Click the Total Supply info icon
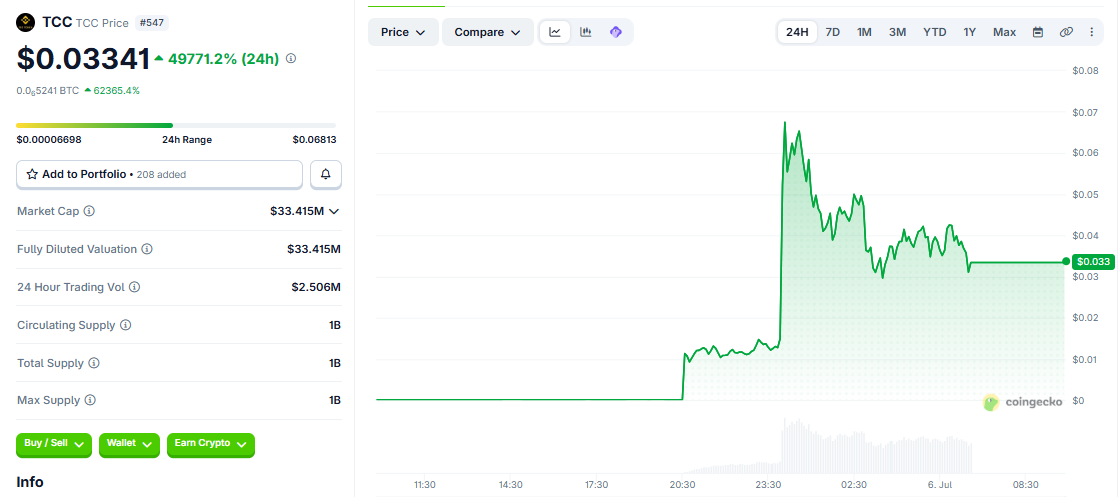1119x497 pixels. coord(94,363)
